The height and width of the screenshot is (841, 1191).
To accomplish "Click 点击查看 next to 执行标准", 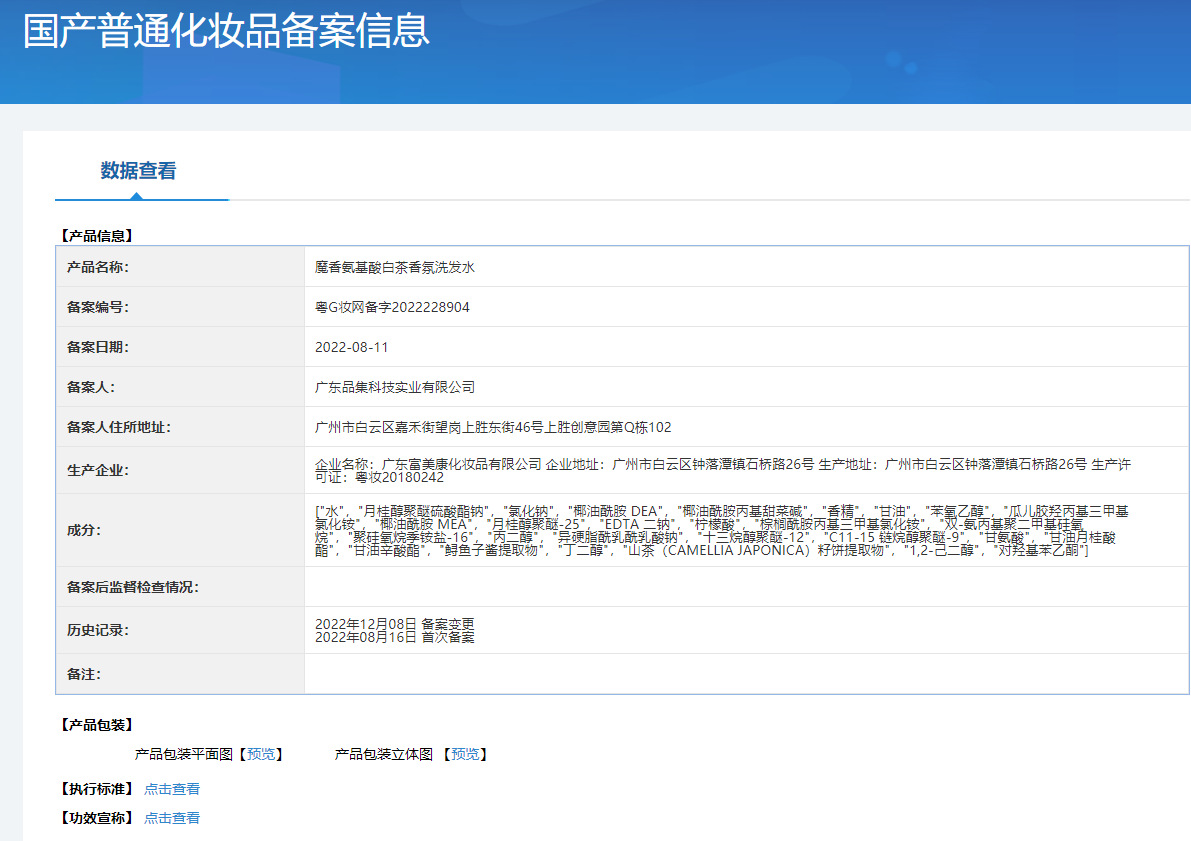I will (172, 789).
